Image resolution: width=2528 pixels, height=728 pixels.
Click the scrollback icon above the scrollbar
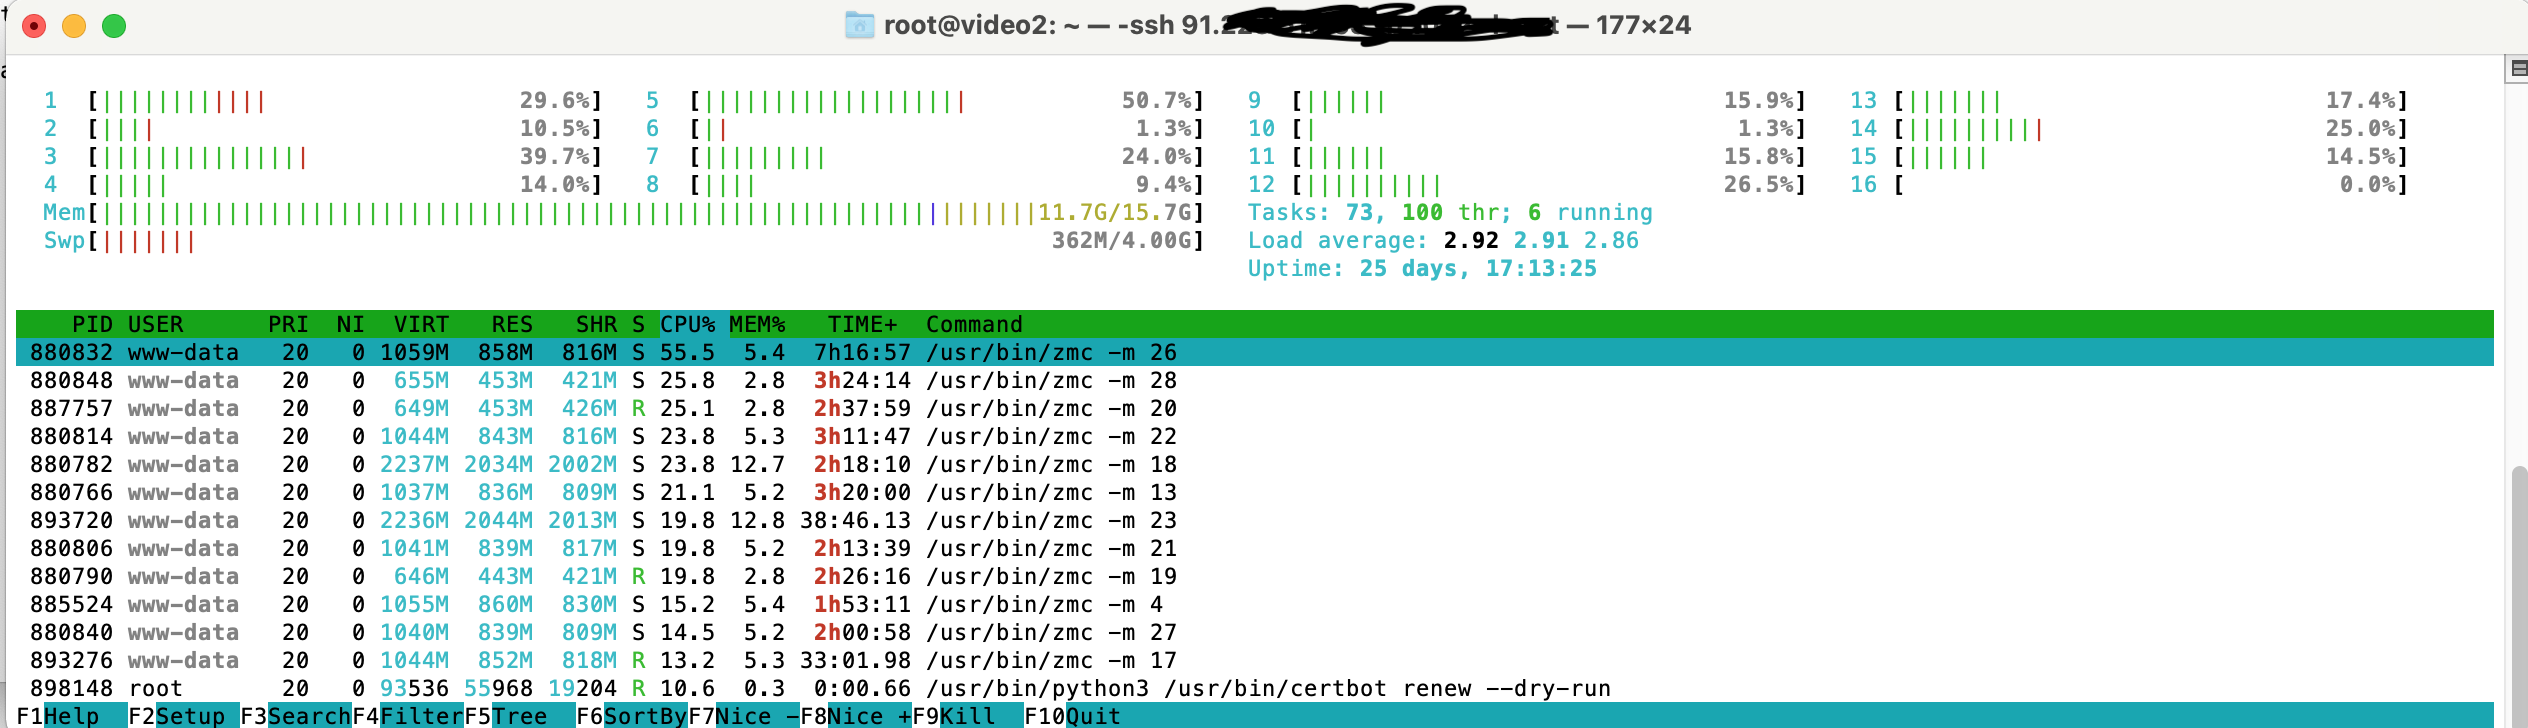tap(2518, 69)
